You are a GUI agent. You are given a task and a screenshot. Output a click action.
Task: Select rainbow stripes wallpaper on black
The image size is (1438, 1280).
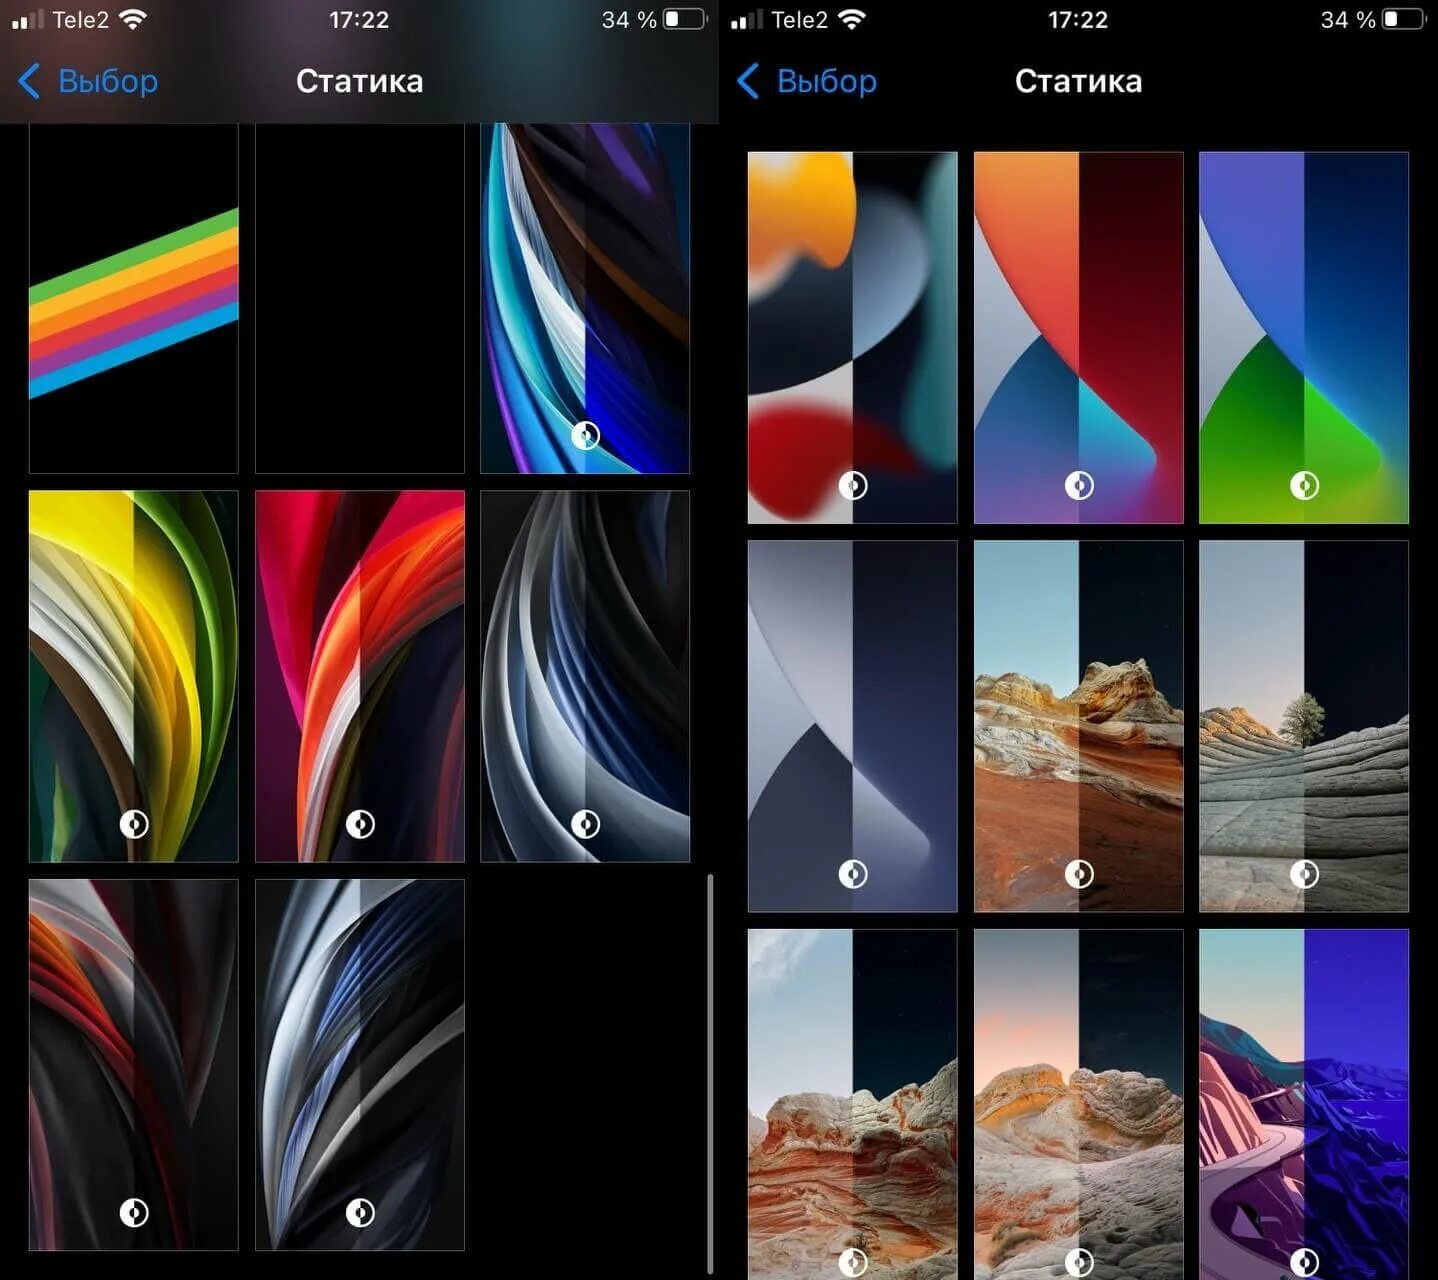click(x=134, y=298)
